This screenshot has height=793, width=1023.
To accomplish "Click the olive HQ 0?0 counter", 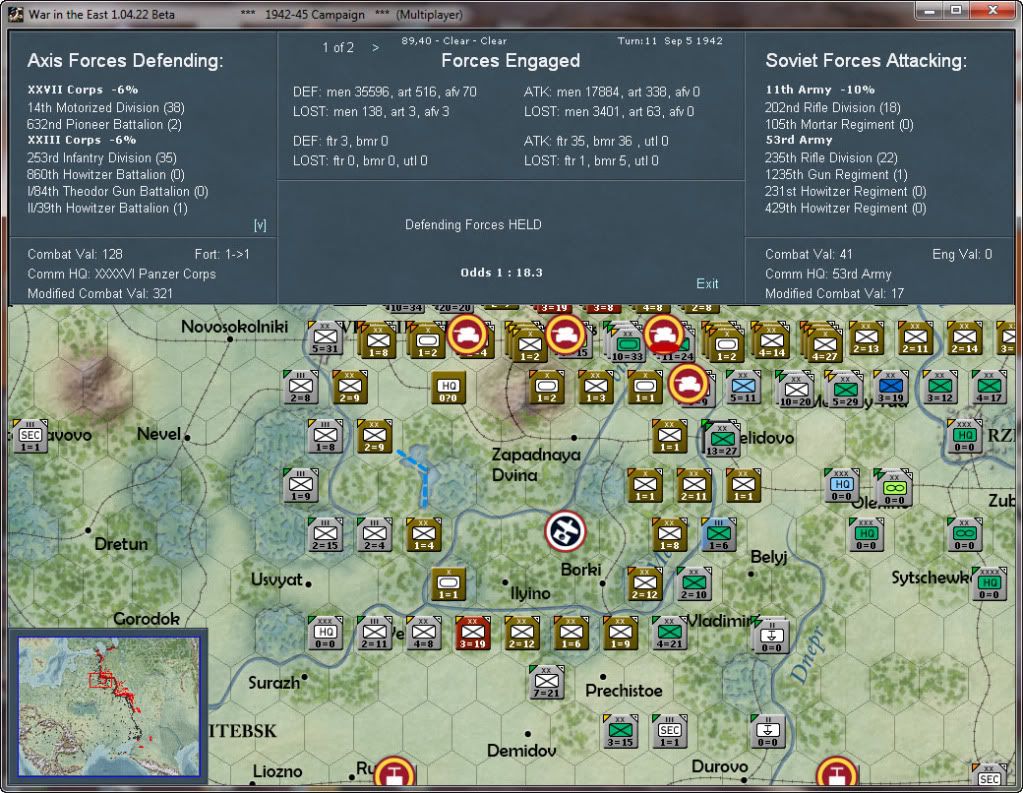I will 448,388.
